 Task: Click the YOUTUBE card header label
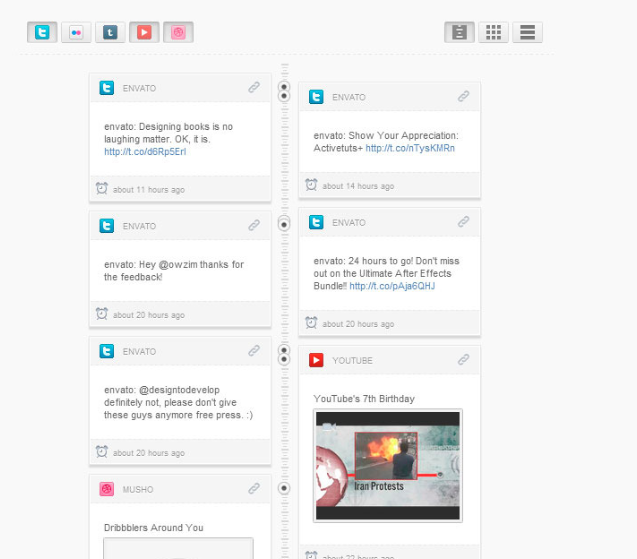(352, 361)
